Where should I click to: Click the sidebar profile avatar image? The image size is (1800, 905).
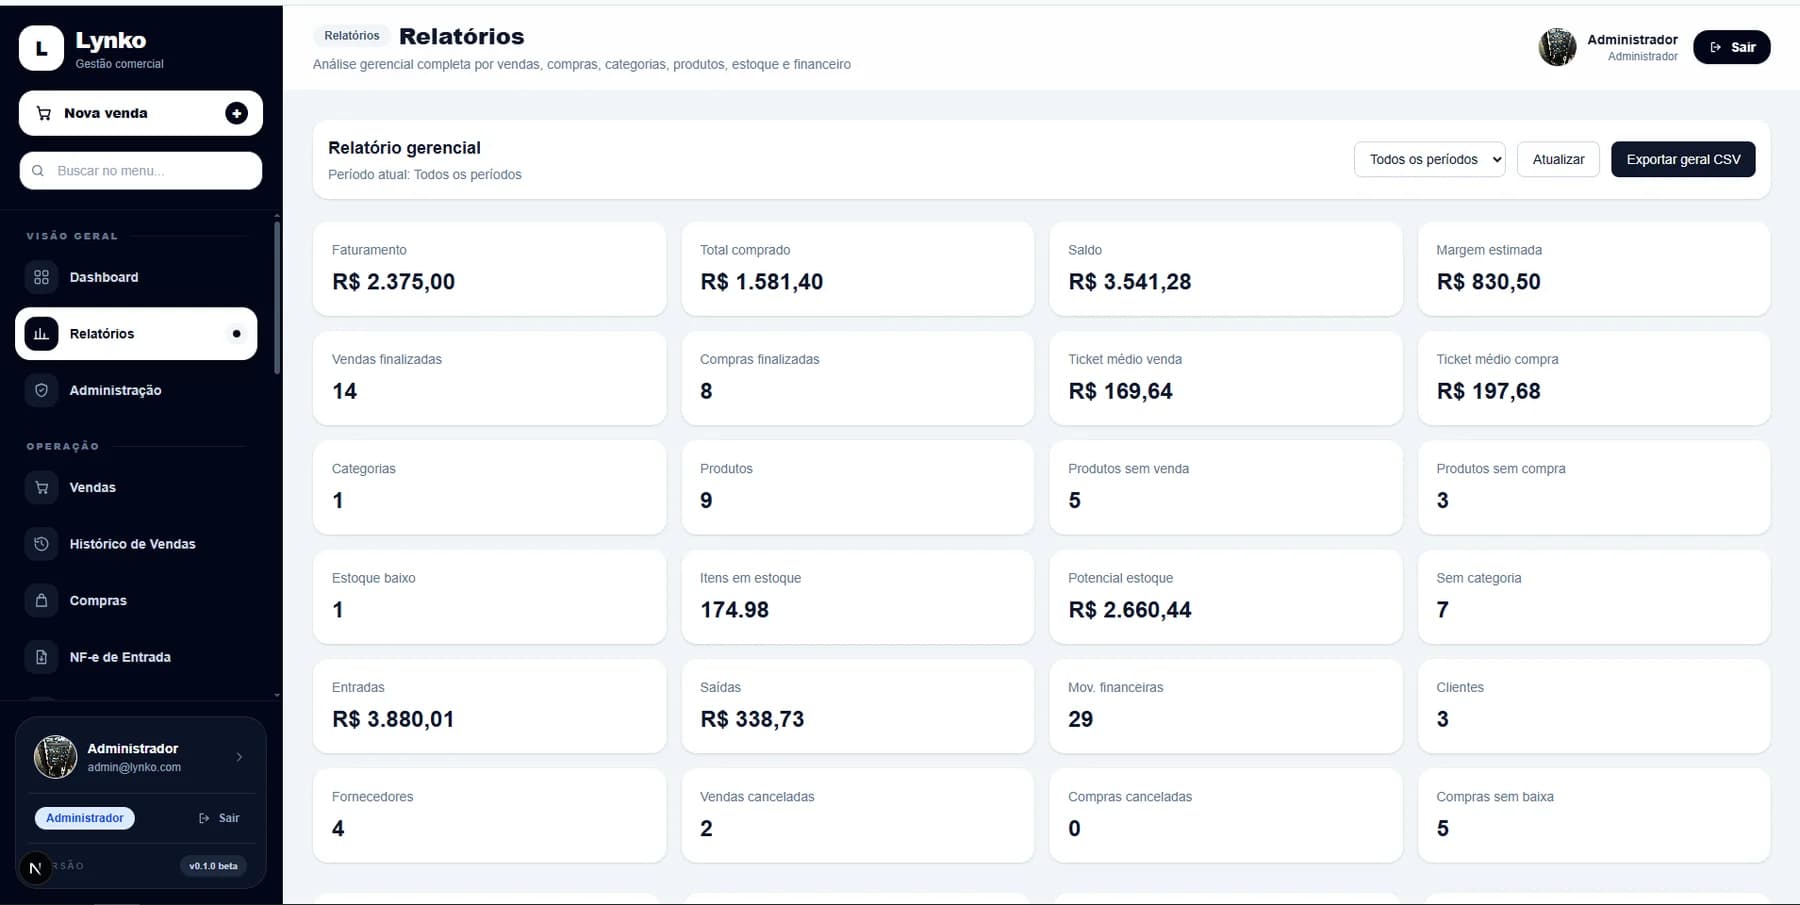[56, 757]
